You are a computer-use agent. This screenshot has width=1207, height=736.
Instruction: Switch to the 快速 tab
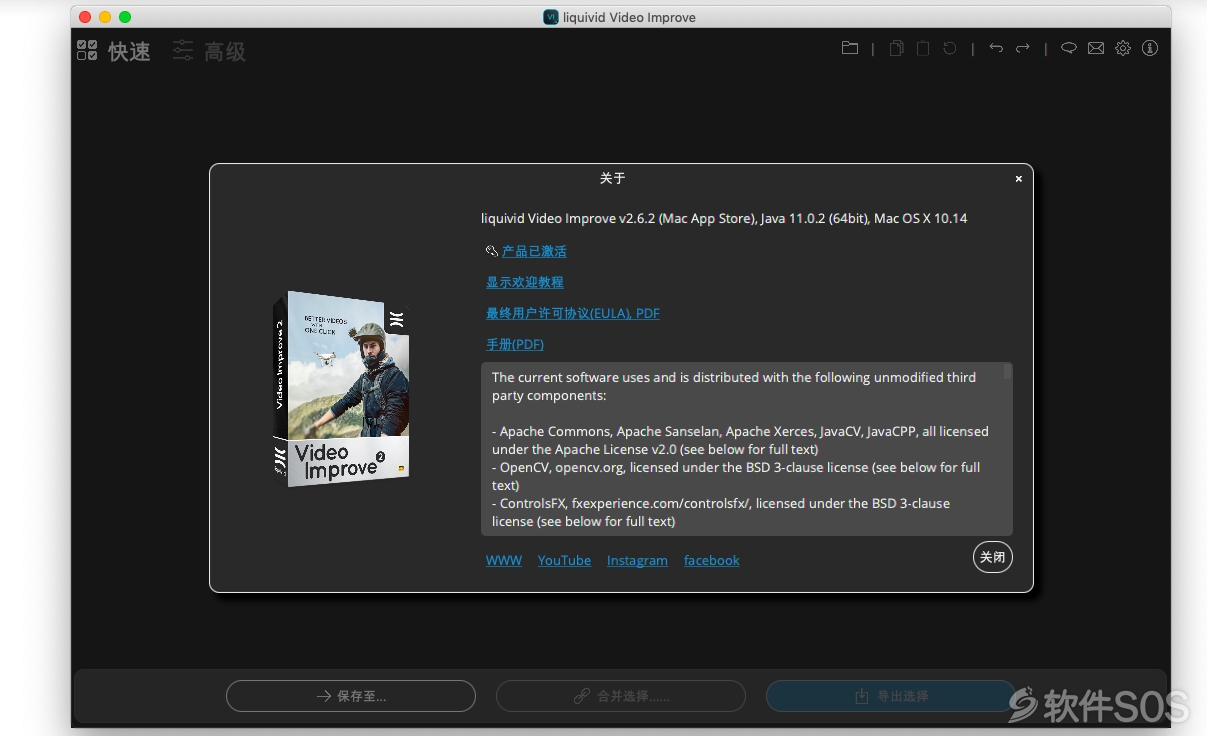click(114, 51)
